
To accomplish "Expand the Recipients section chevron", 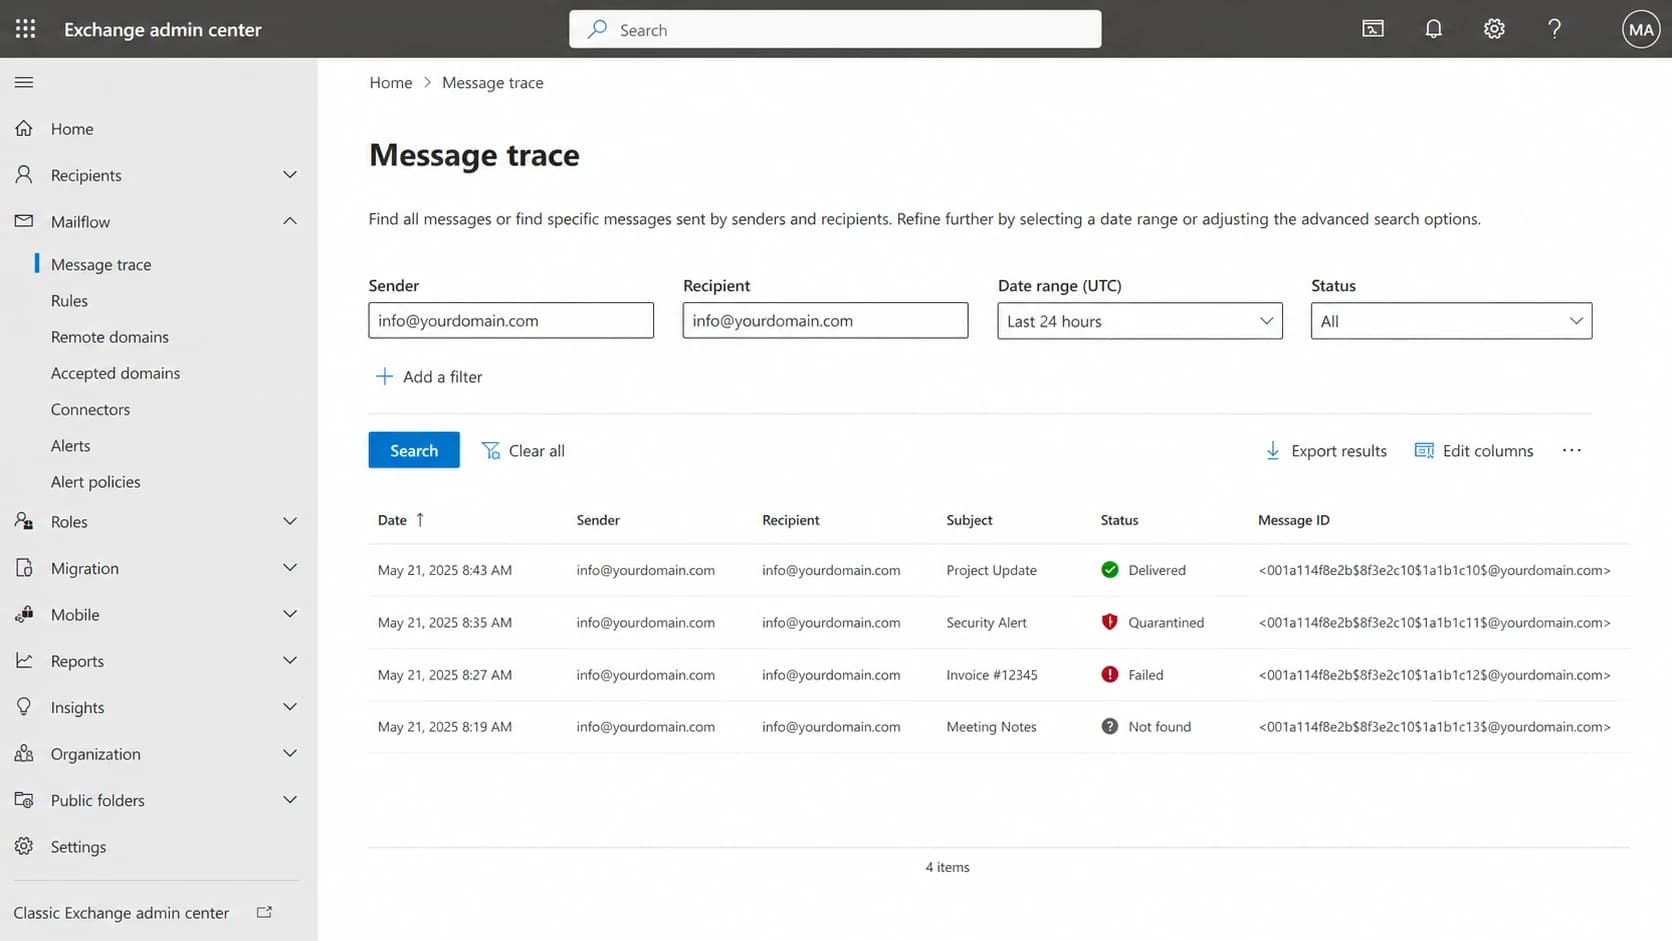I will click(290, 174).
